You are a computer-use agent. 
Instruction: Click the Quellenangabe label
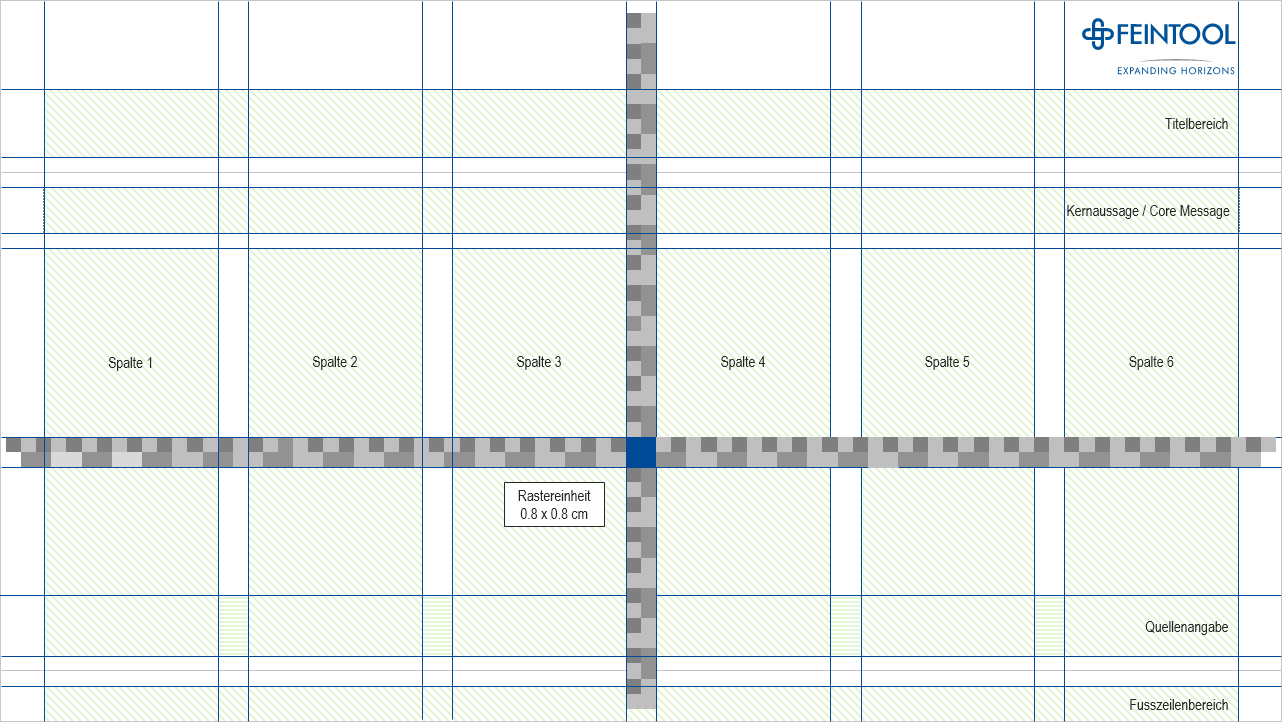tap(1187, 627)
